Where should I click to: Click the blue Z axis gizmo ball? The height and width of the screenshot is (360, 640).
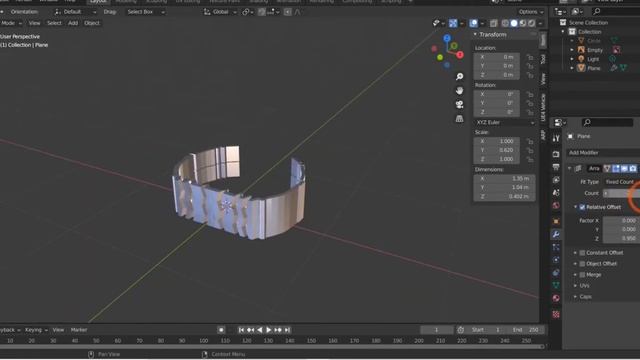pyautogui.click(x=447, y=38)
